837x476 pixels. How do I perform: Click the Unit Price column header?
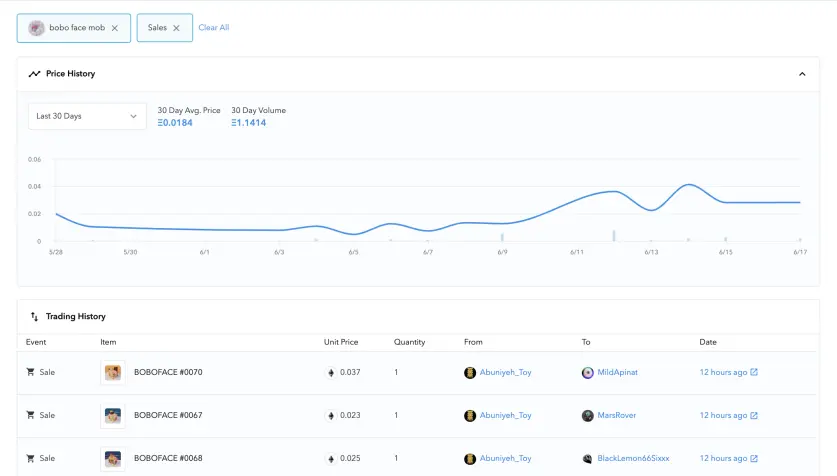(x=341, y=342)
